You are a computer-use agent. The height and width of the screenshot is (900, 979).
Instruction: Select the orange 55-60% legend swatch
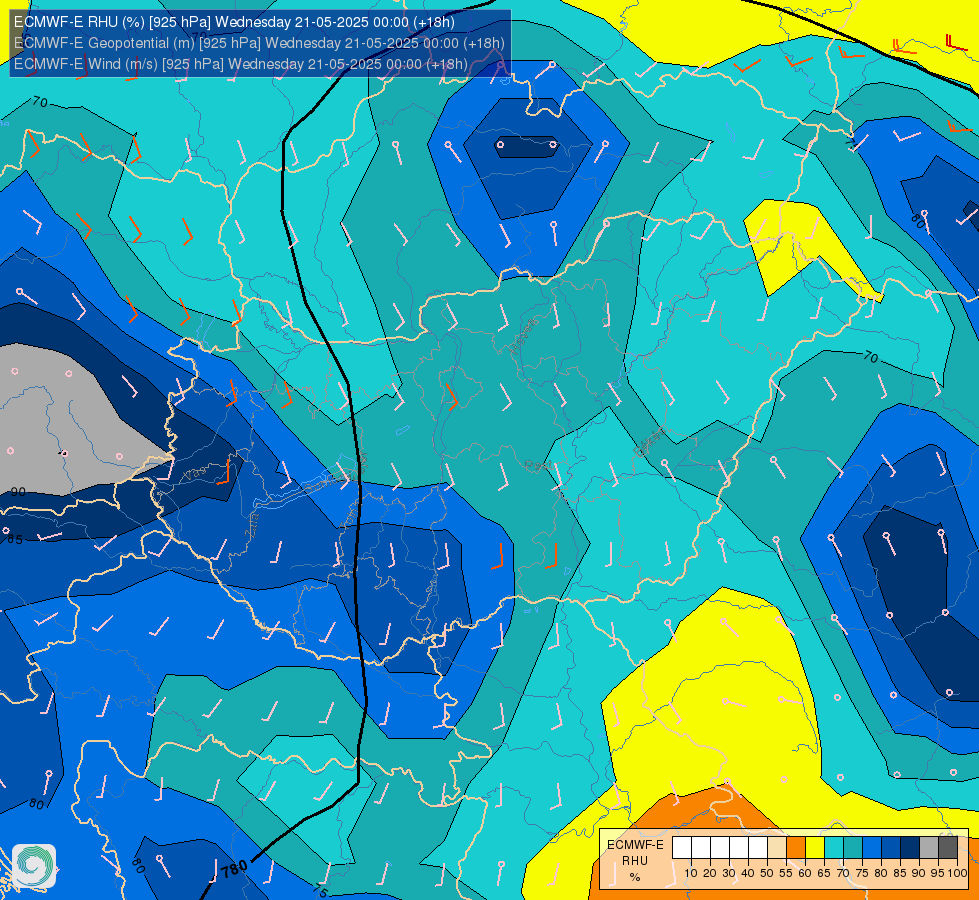tap(795, 848)
